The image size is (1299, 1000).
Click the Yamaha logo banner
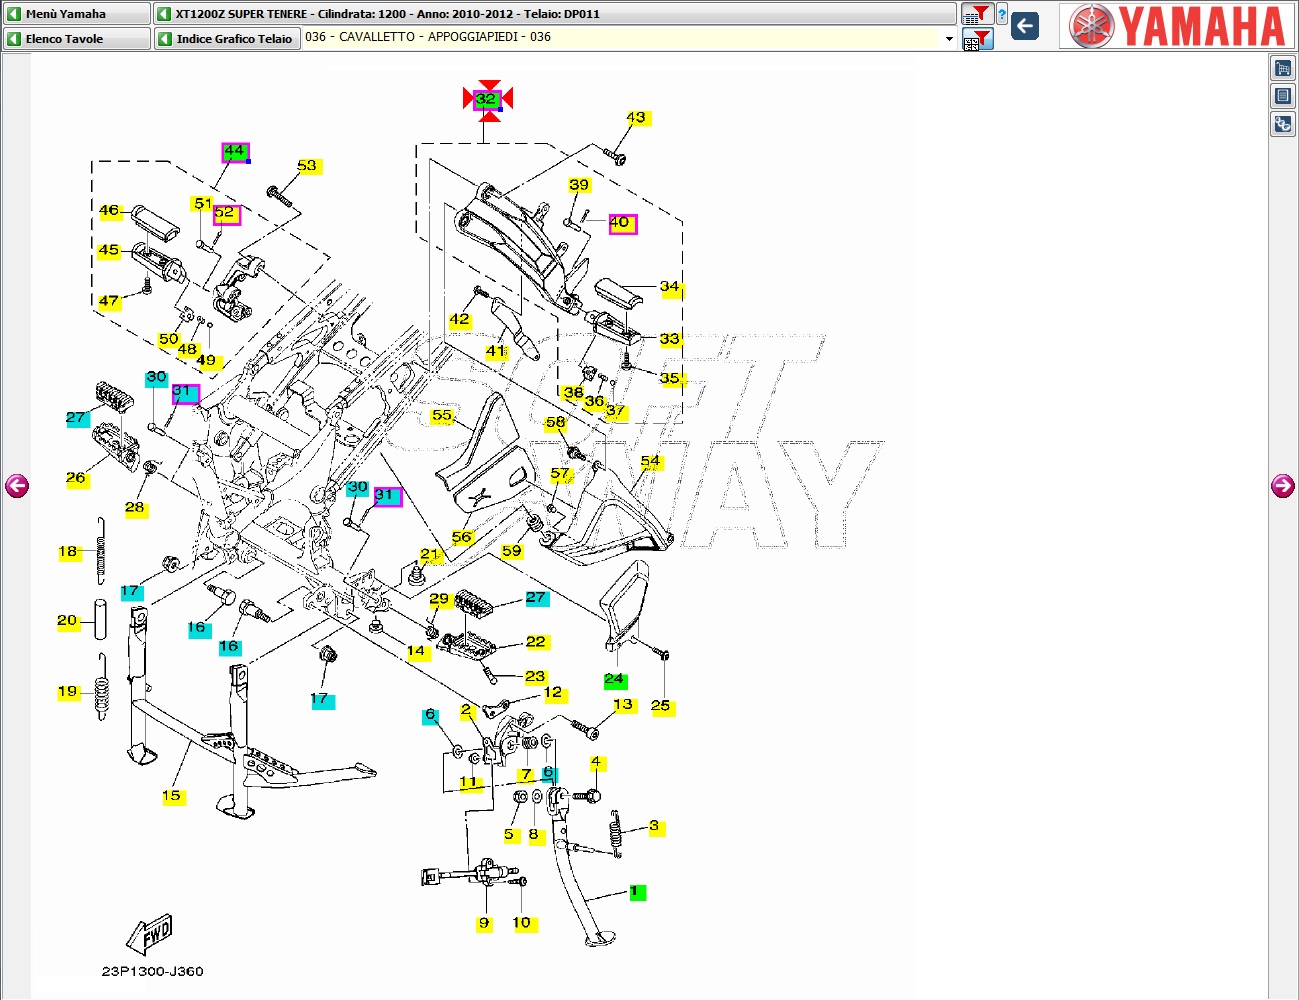pyautogui.click(x=1177, y=26)
